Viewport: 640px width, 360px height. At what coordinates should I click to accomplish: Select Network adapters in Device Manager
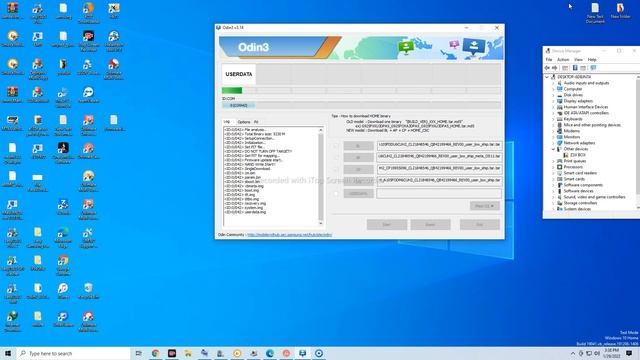pos(579,143)
